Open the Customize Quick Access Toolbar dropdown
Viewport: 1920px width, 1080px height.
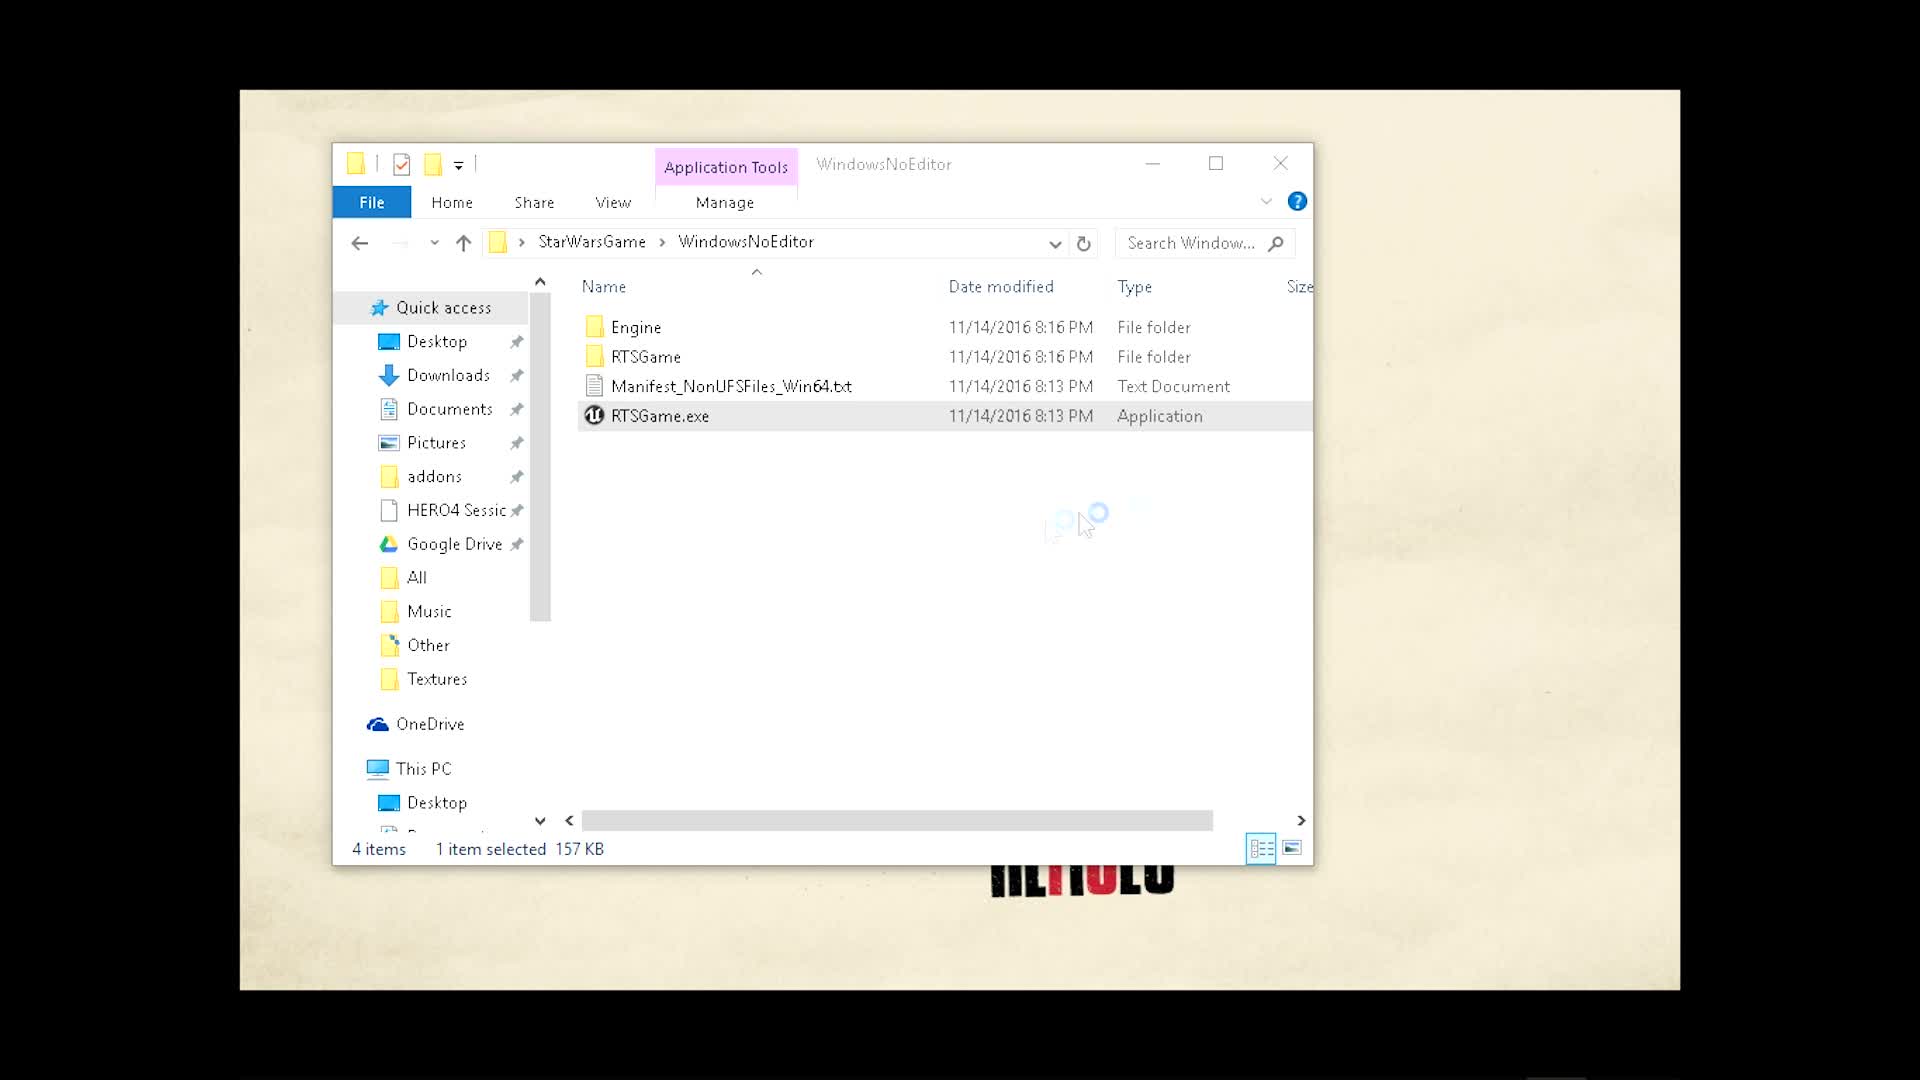coord(458,165)
